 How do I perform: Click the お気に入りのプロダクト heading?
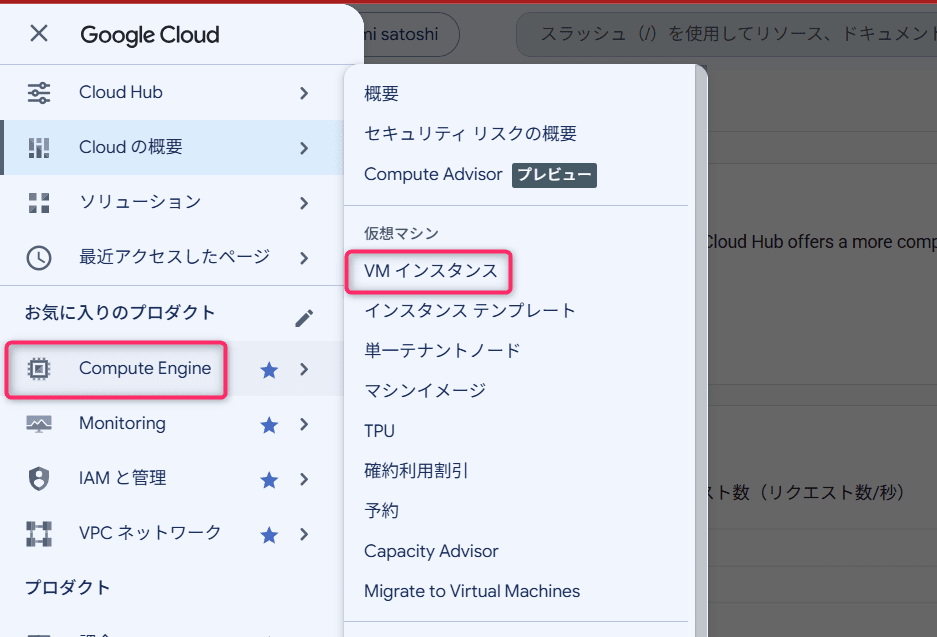point(120,313)
